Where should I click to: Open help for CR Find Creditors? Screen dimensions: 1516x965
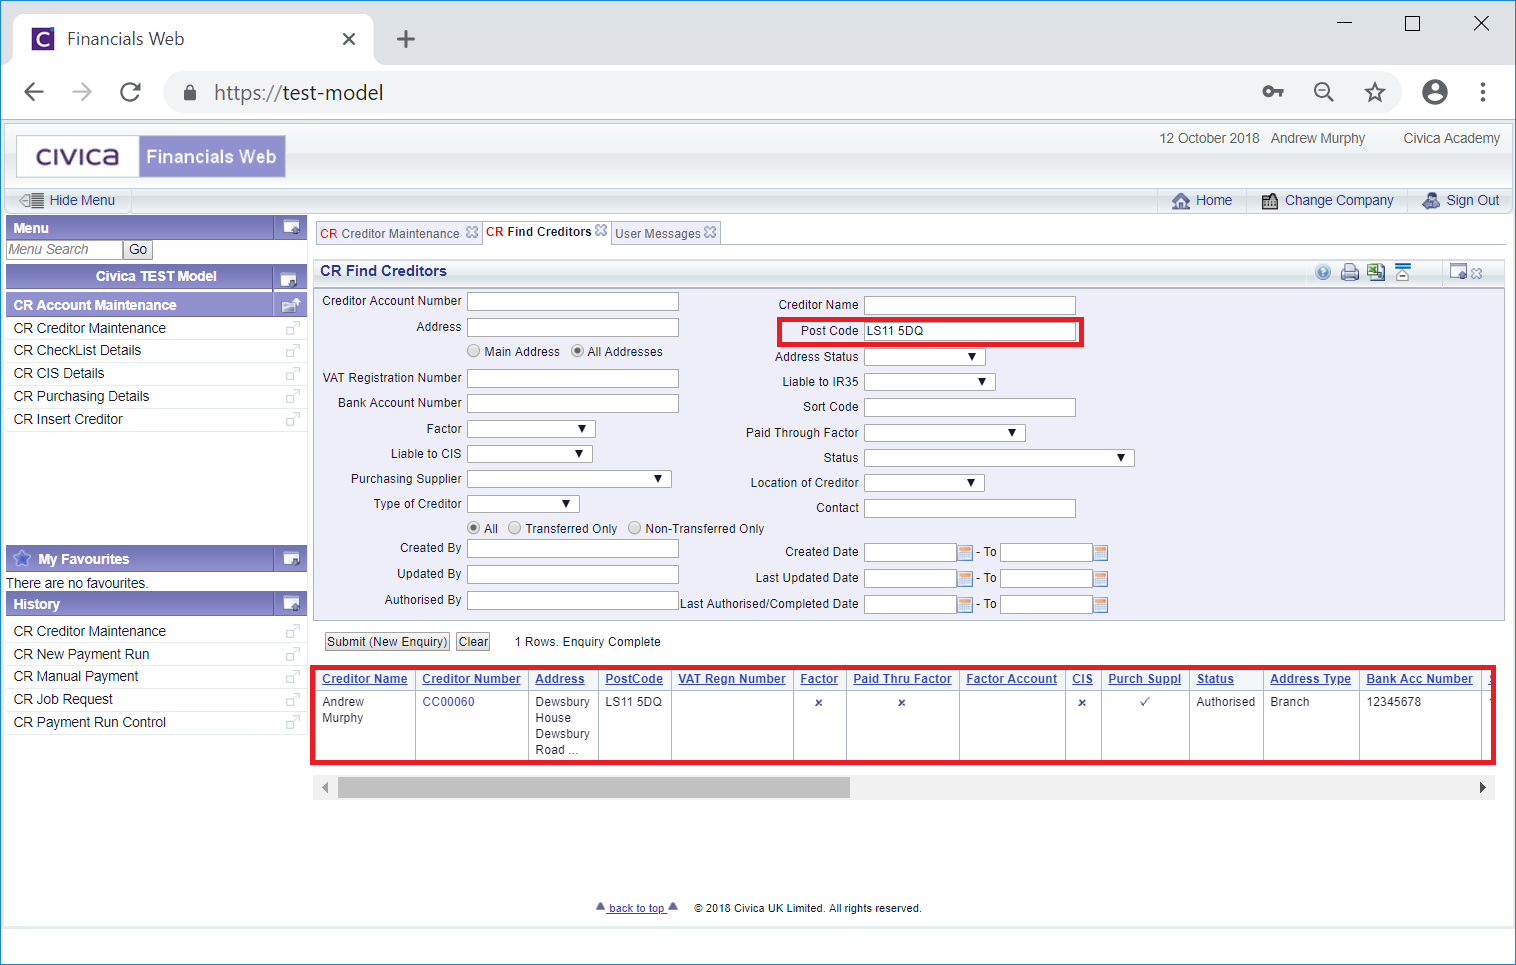click(1323, 272)
